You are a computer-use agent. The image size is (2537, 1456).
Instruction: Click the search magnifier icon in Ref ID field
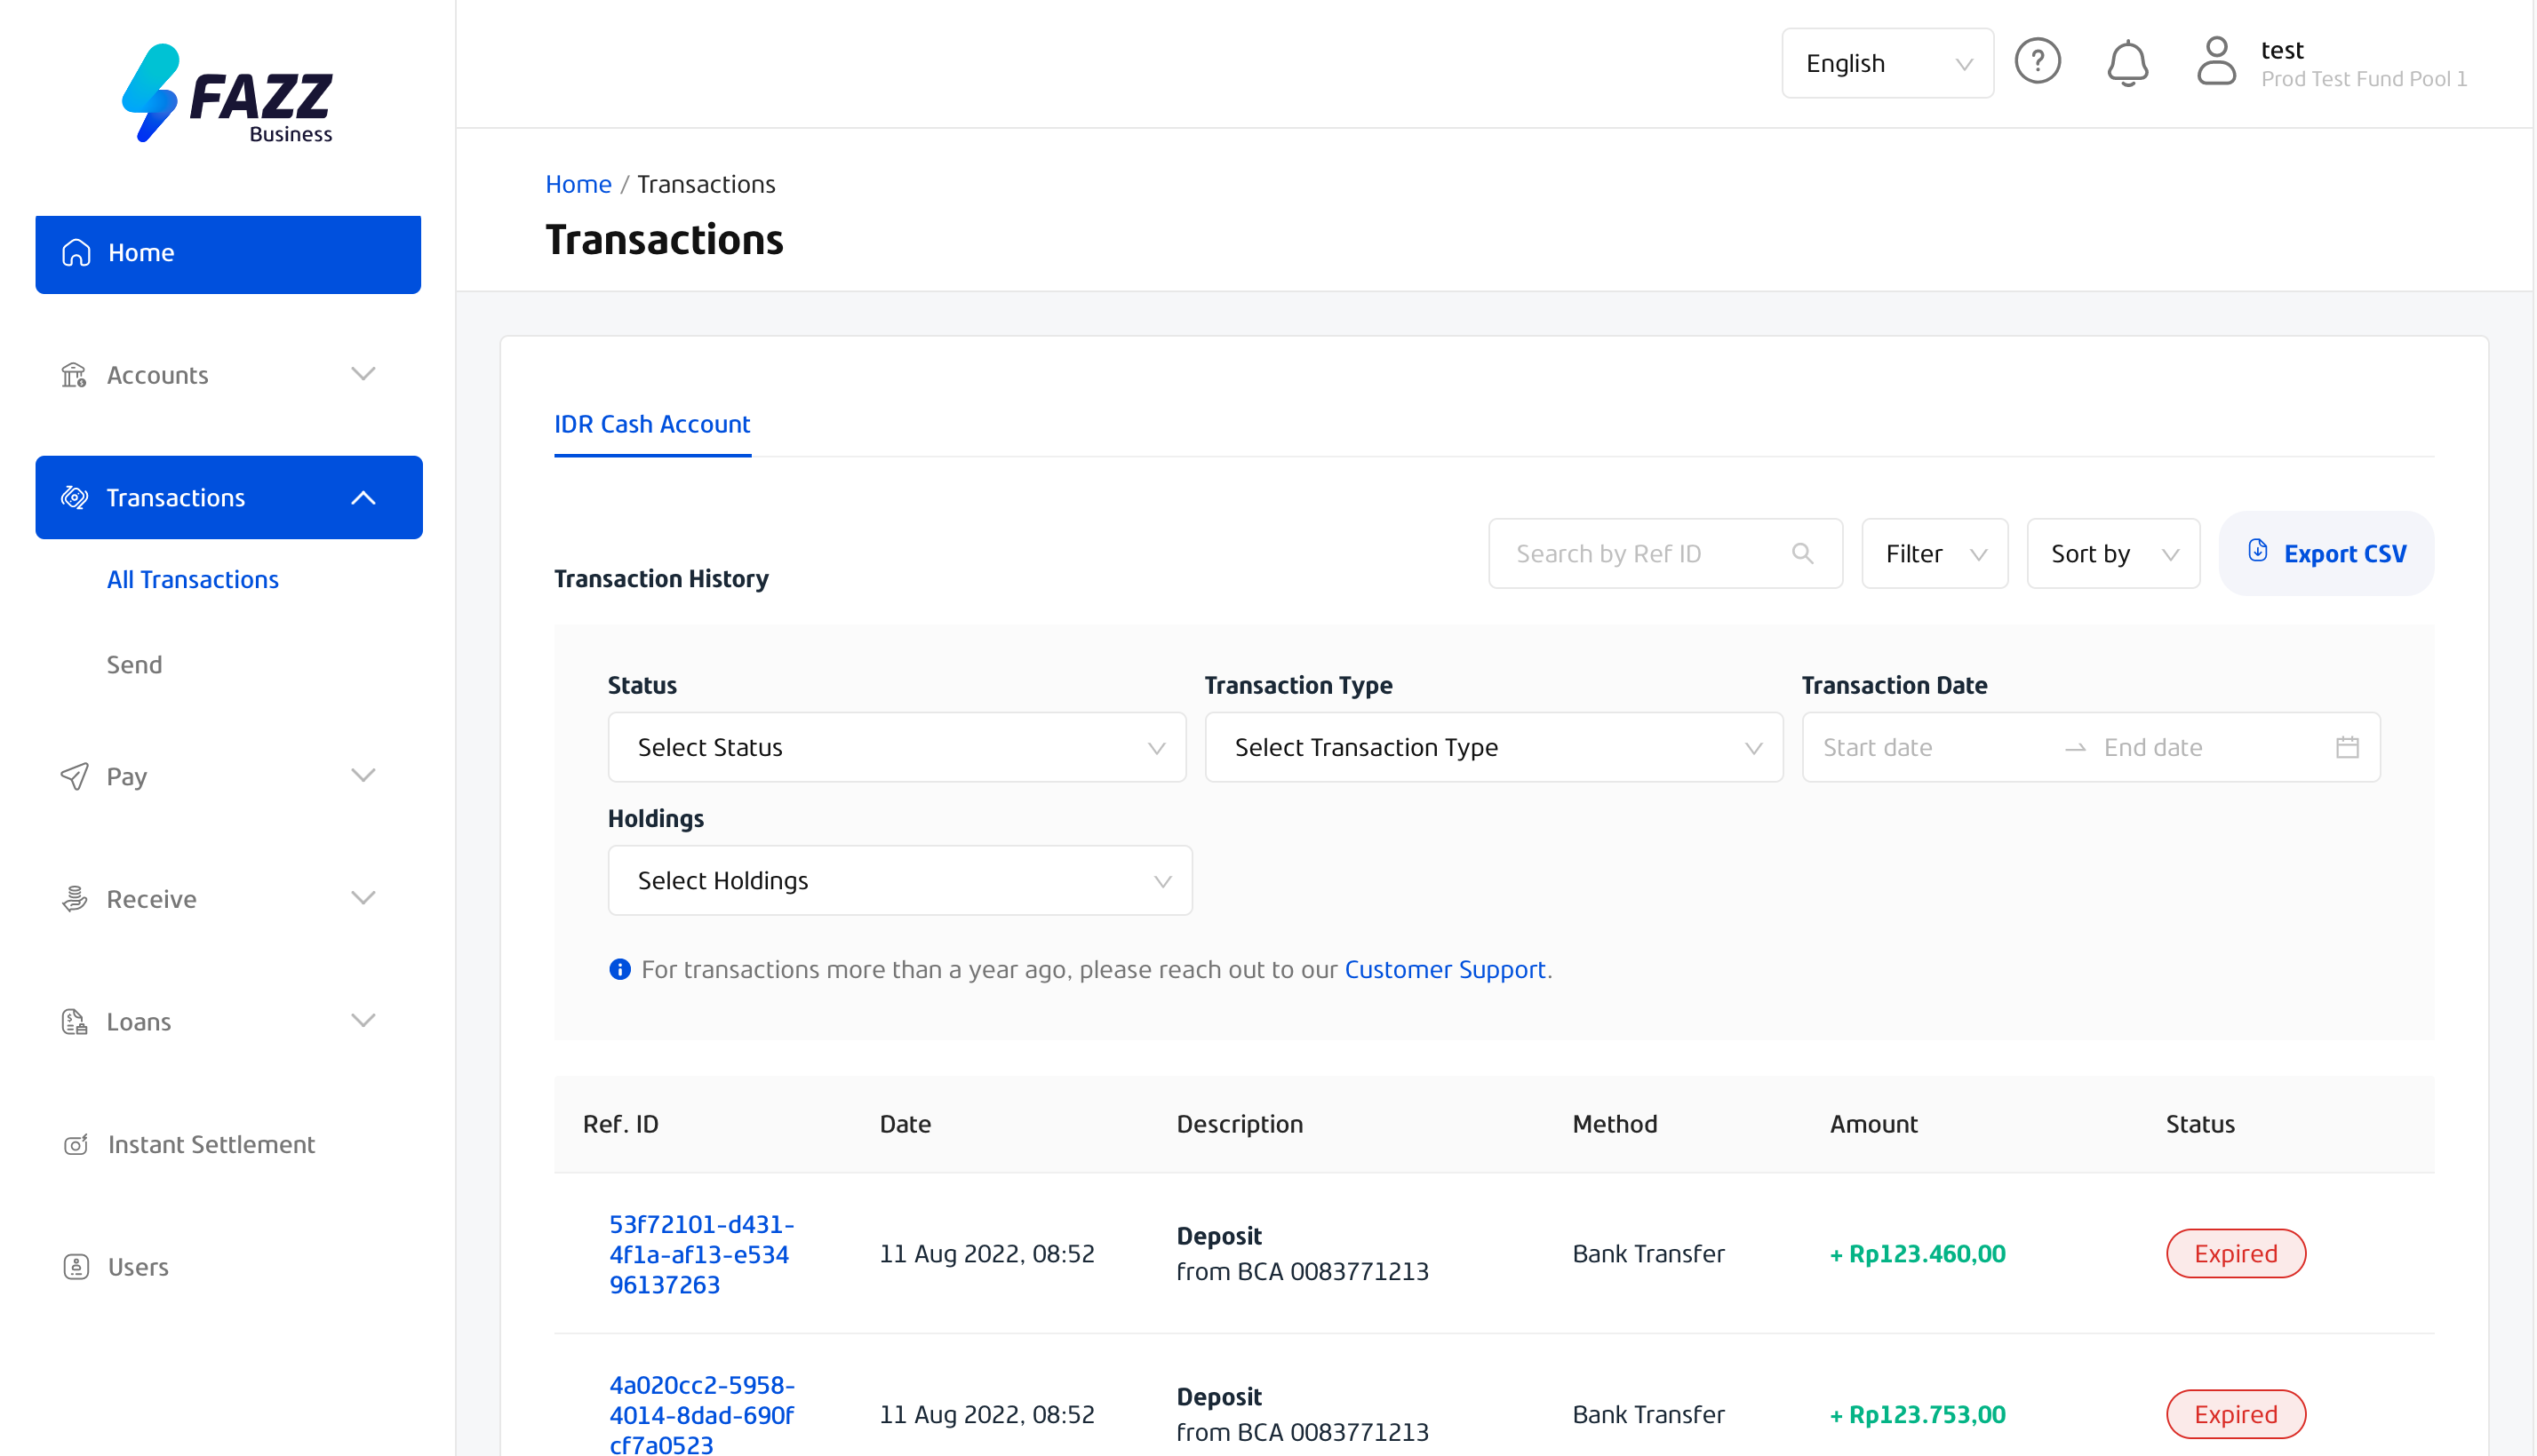pos(1802,553)
